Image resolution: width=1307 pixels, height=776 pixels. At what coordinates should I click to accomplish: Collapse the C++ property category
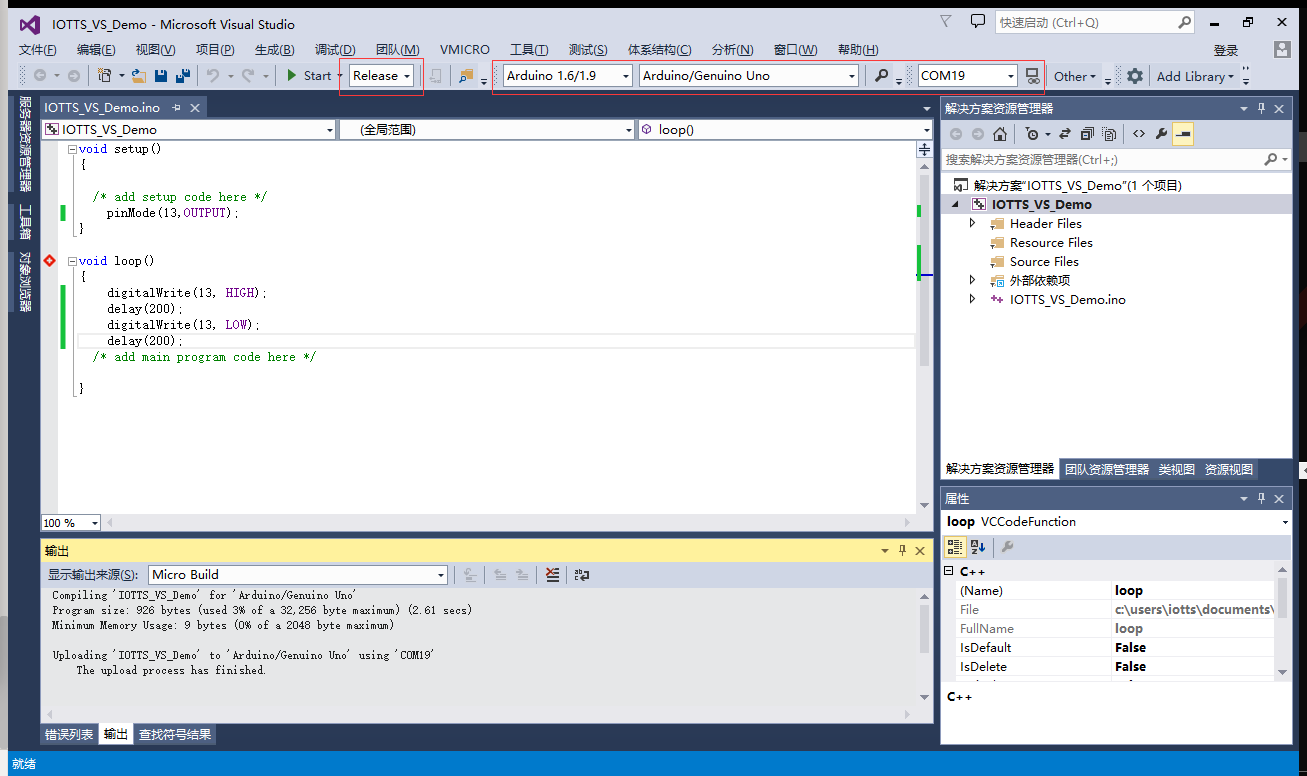(x=949, y=571)
